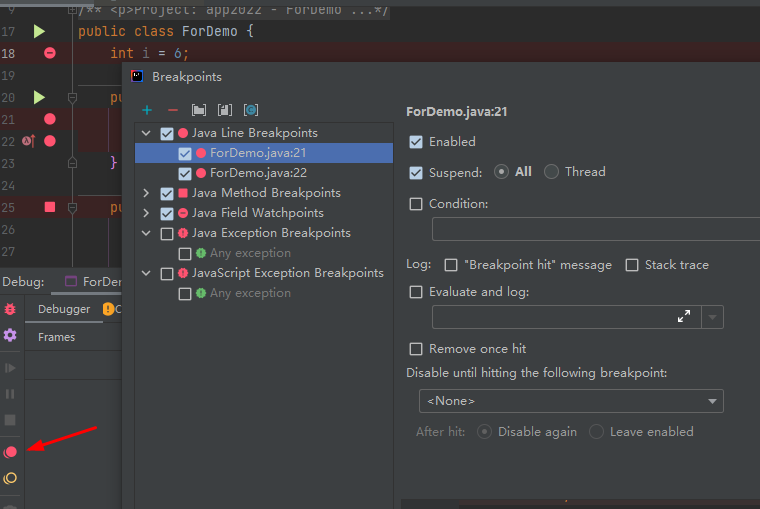Toggle the Suspend checkbox
760x509 pixels.
(x=416, y=173)
